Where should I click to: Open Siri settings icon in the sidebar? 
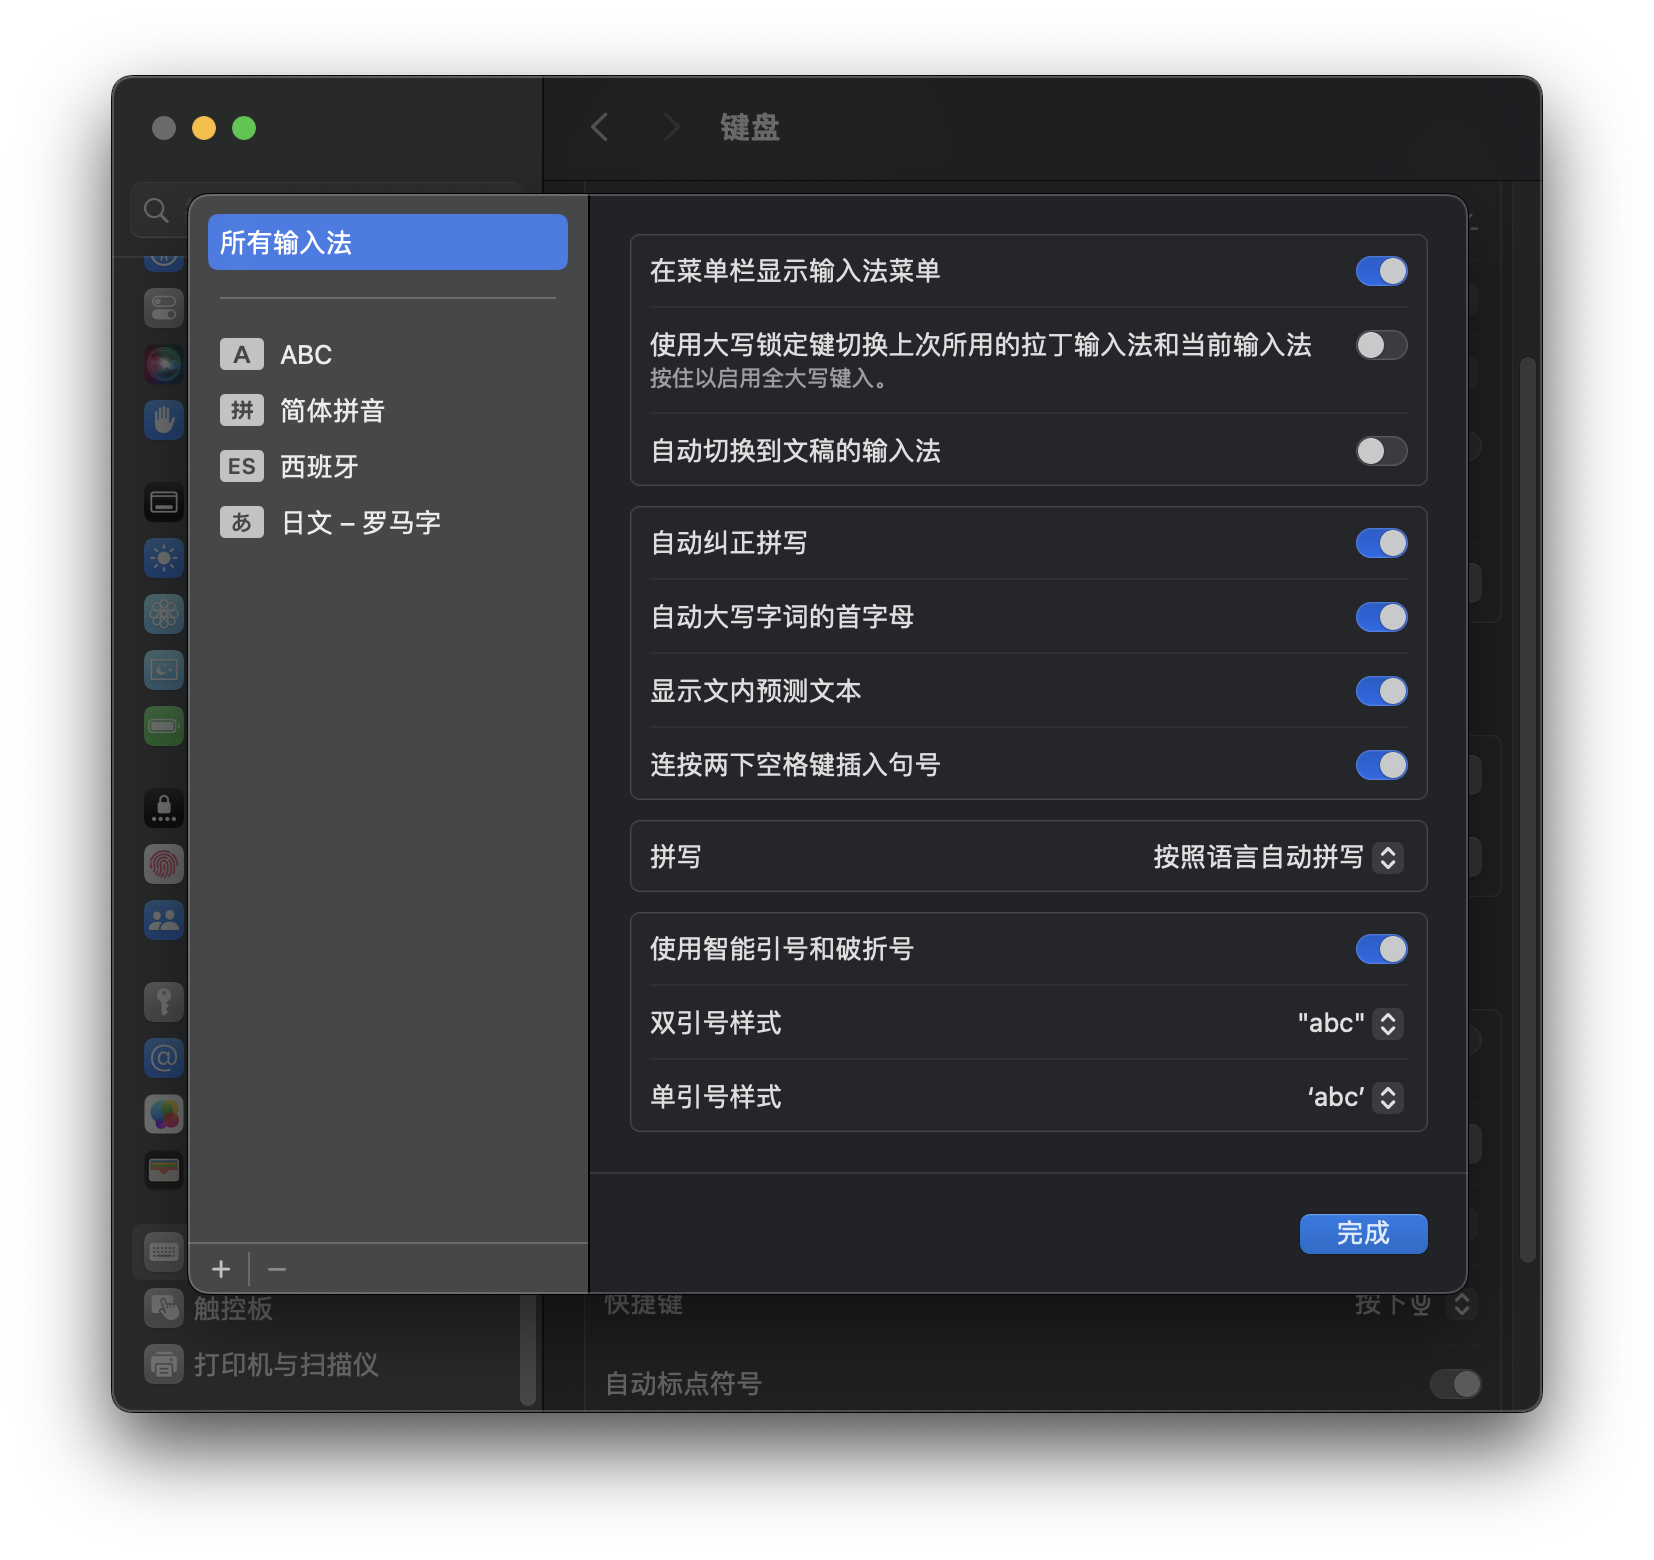pyautogui.click(x=164, y=364)
